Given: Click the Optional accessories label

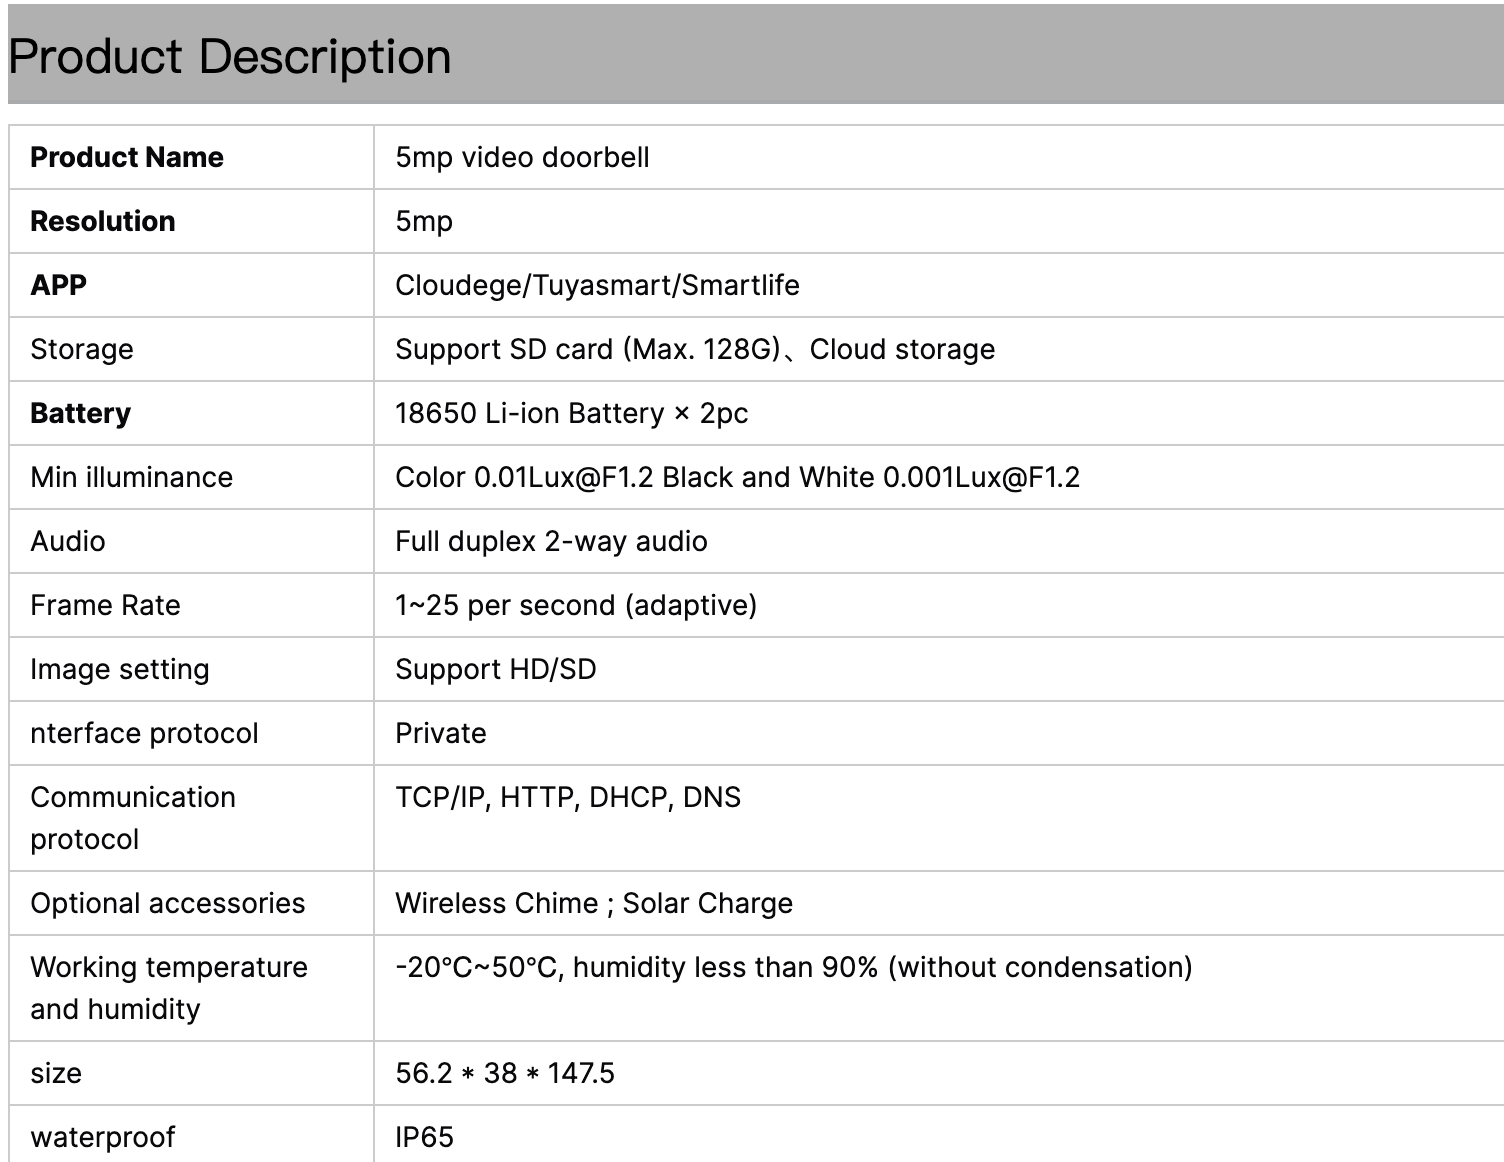Looking at the screenshot, I should [168, 903].
